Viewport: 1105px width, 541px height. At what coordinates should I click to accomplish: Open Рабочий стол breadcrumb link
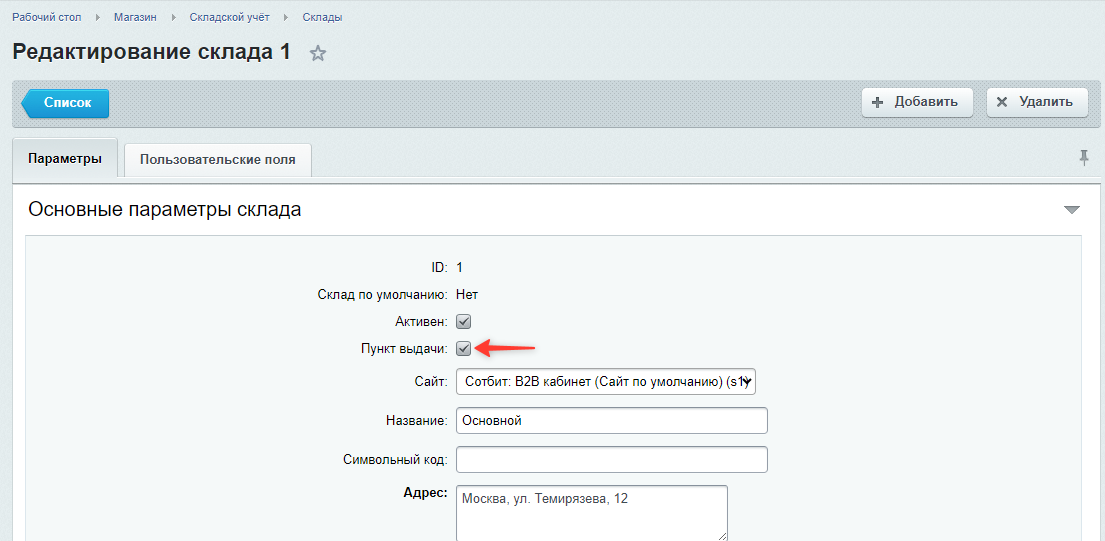pos(47,18)
